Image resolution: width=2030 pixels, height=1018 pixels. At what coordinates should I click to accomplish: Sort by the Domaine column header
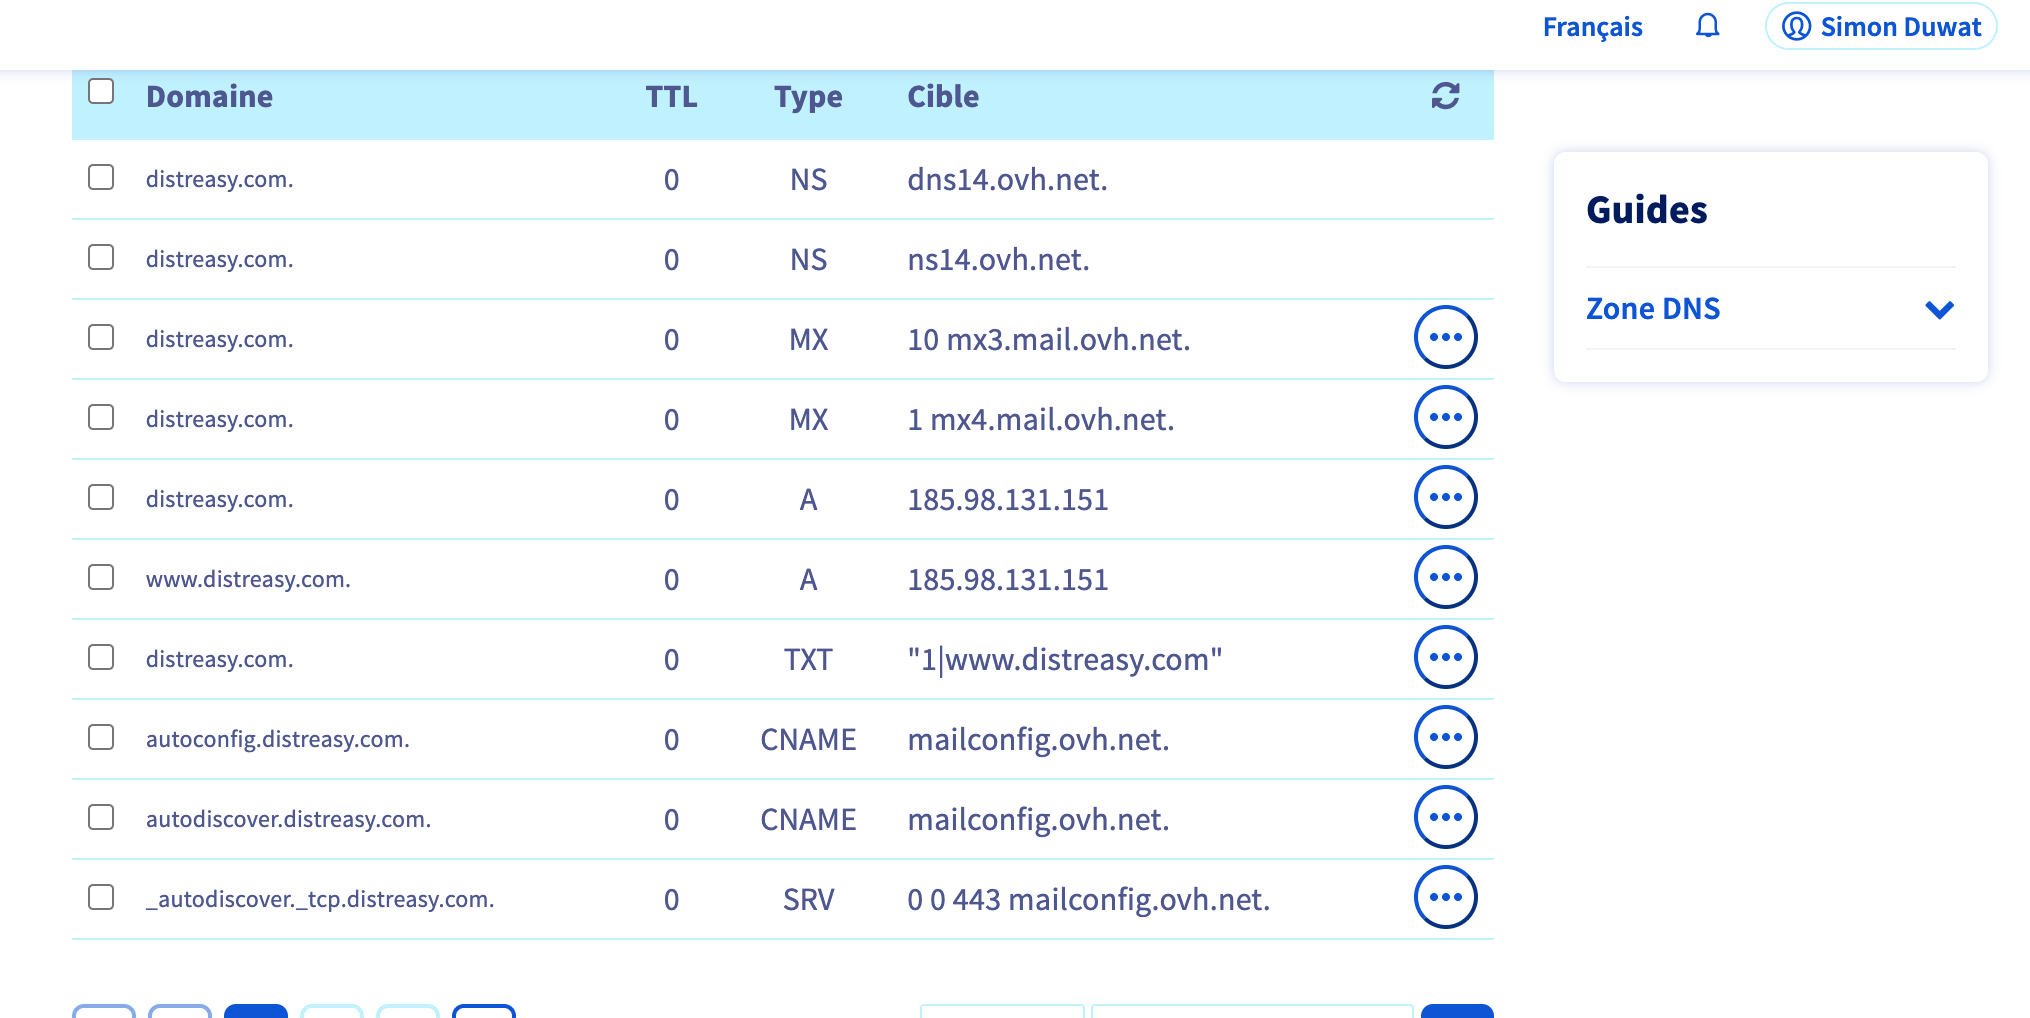point(209,97)
